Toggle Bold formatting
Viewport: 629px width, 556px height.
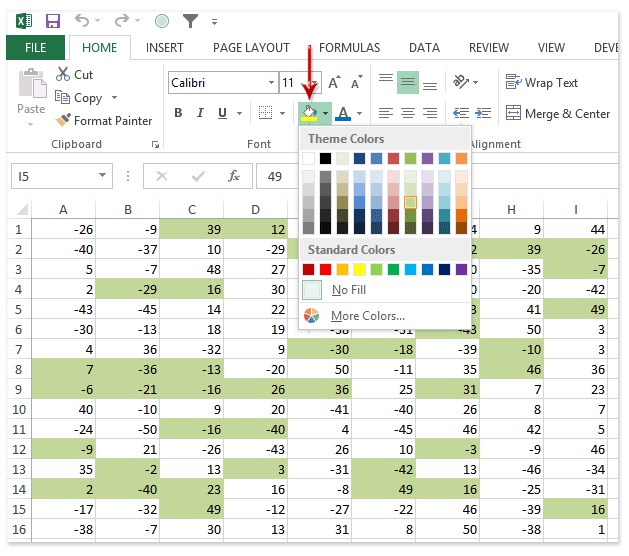coord(178,113)
